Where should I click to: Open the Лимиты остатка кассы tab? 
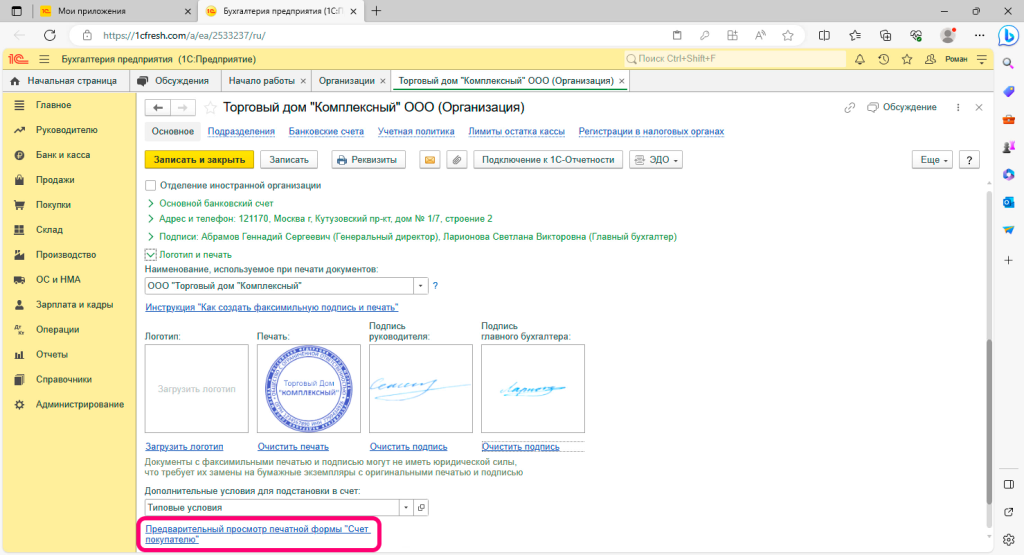tap(517, 132)
